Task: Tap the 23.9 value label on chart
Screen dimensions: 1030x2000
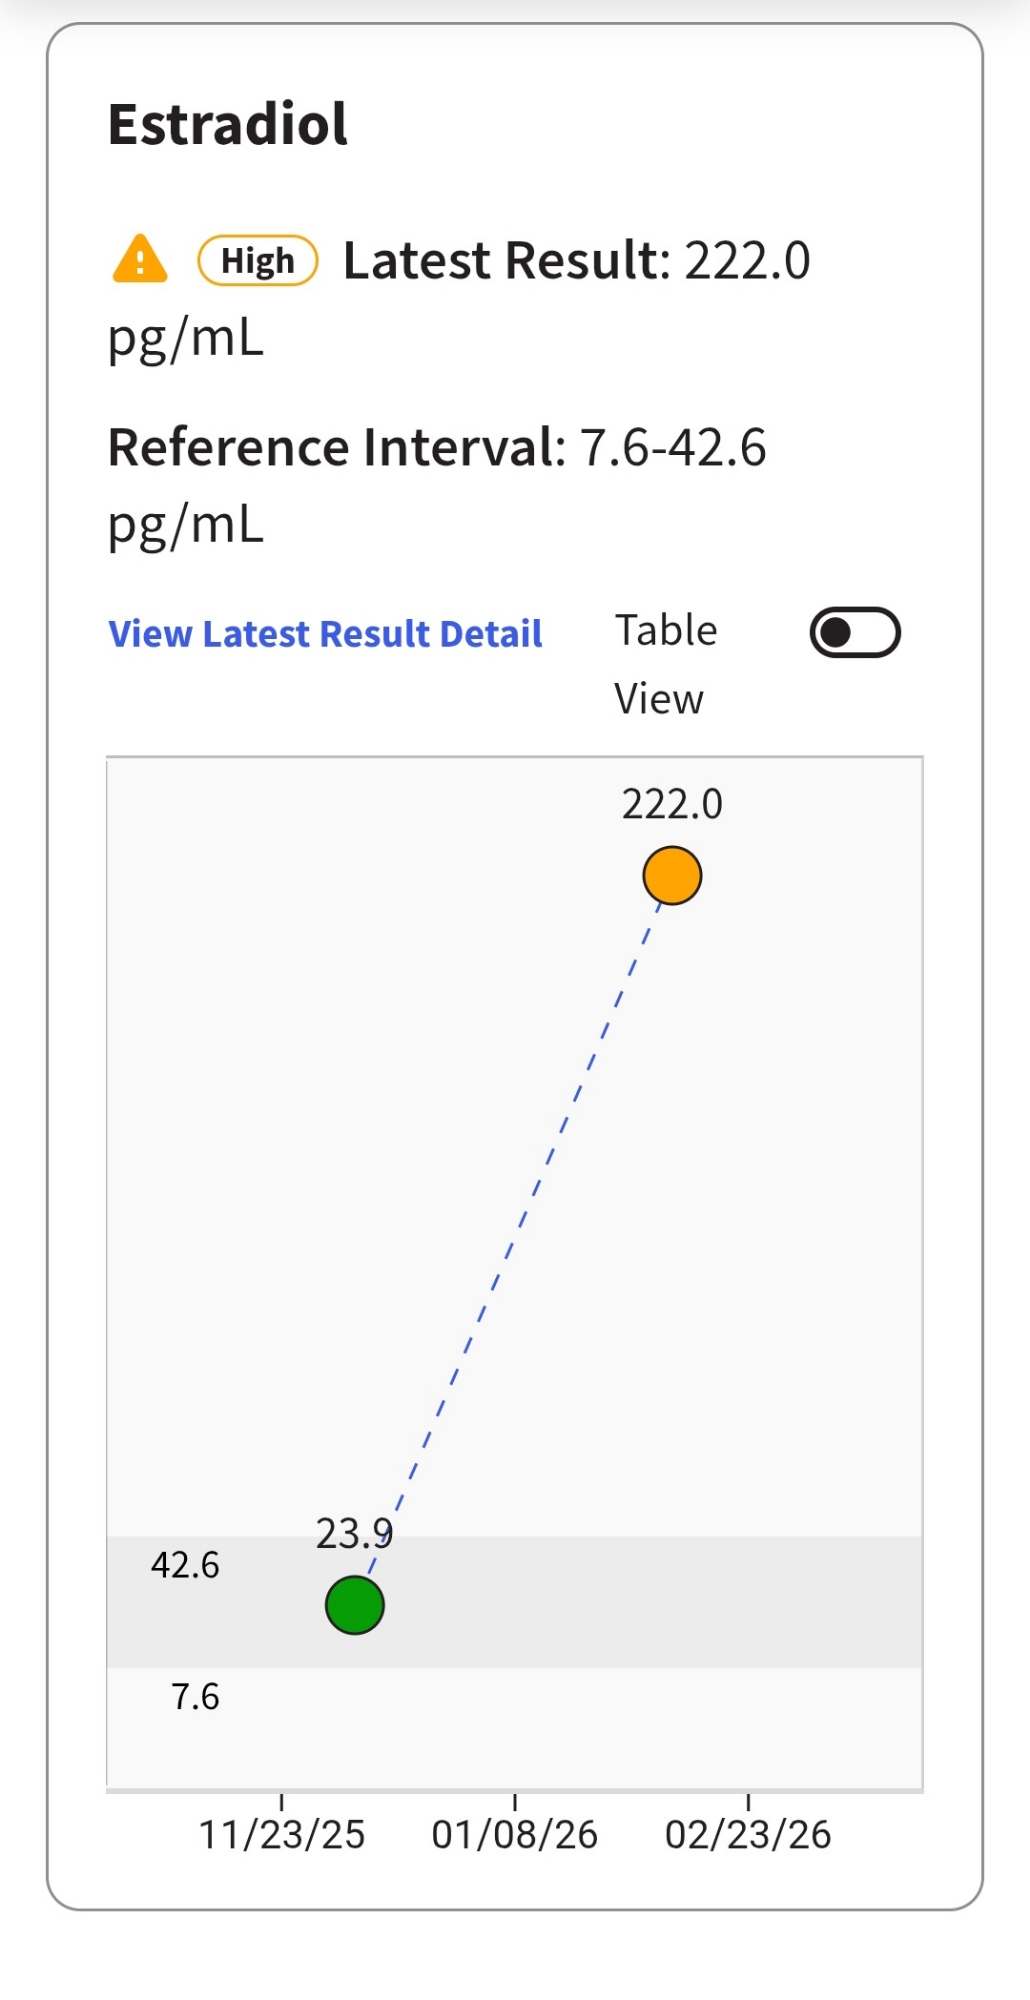Action: coord(353,1533)
